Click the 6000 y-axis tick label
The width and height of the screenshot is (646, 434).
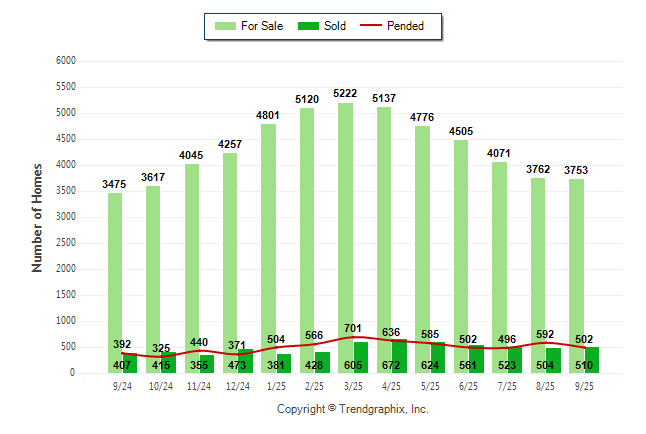pos(65,61)
